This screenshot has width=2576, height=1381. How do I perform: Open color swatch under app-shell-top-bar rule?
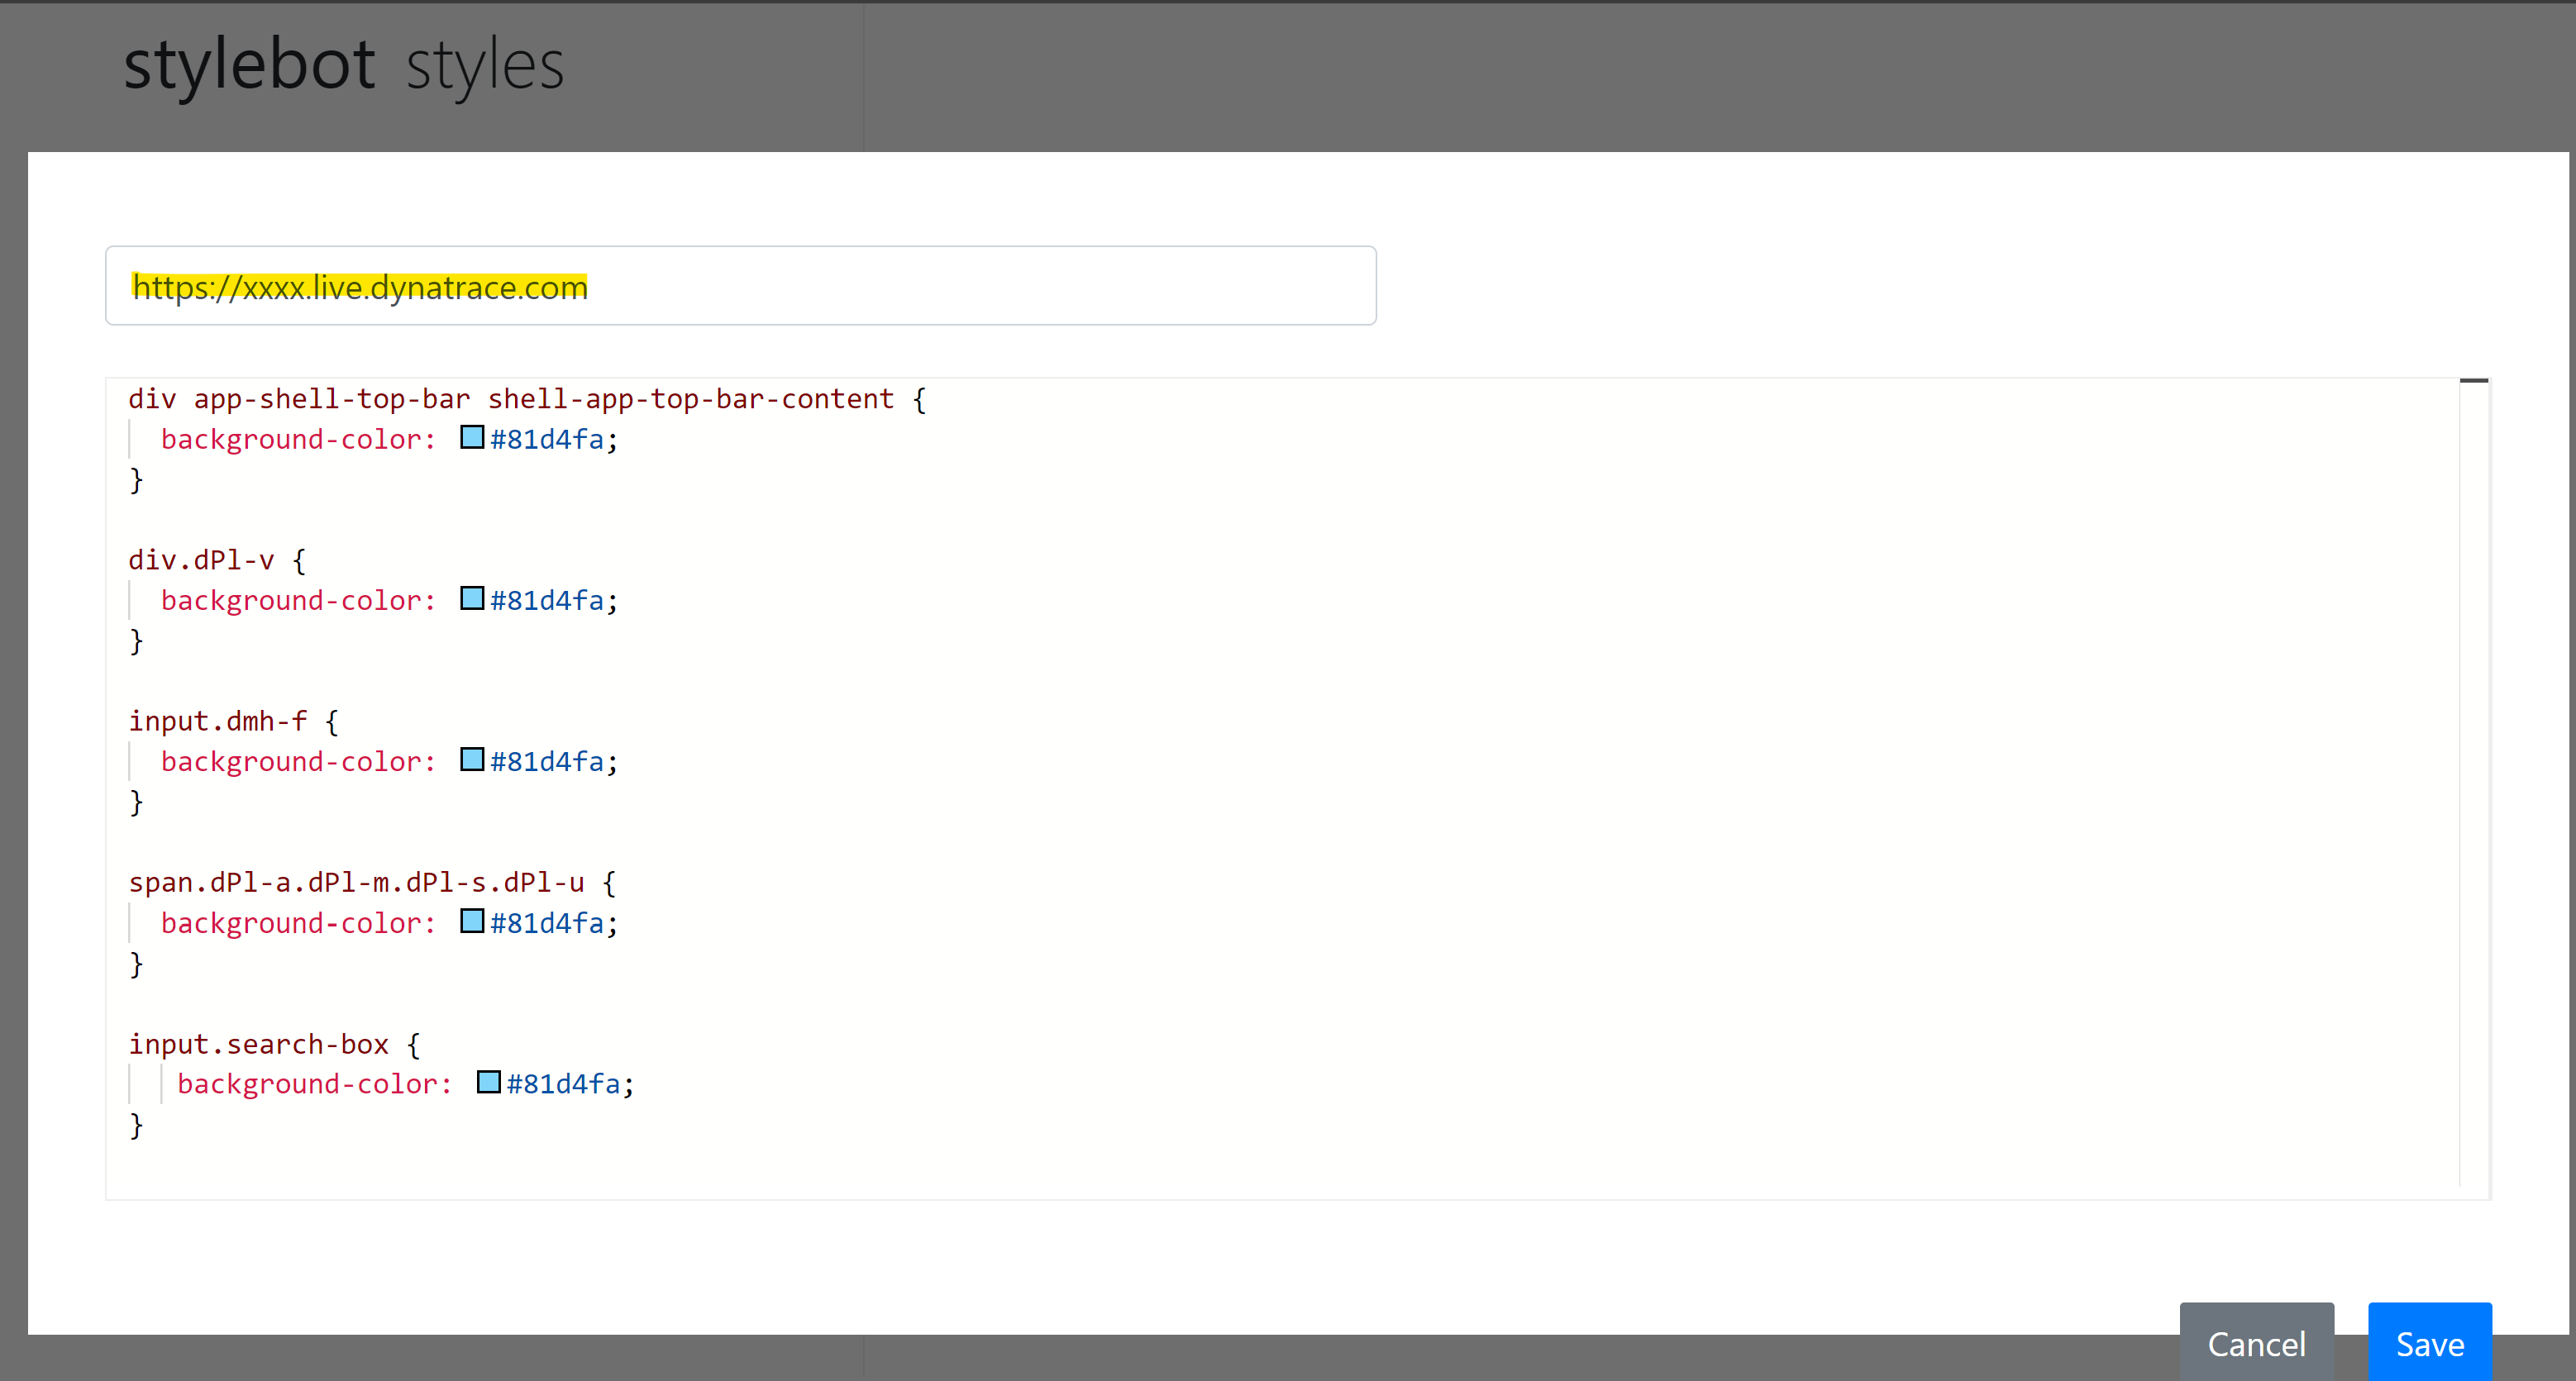pyautogui.click(x=472, y=437)
